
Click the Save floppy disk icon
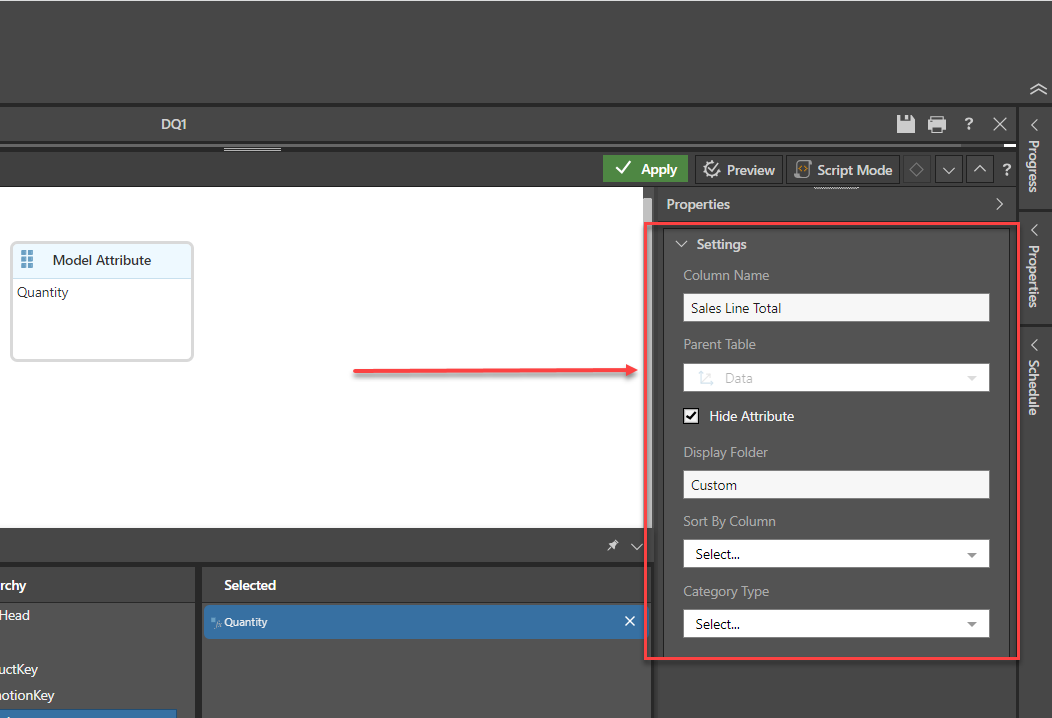click(x=905, y=124)
